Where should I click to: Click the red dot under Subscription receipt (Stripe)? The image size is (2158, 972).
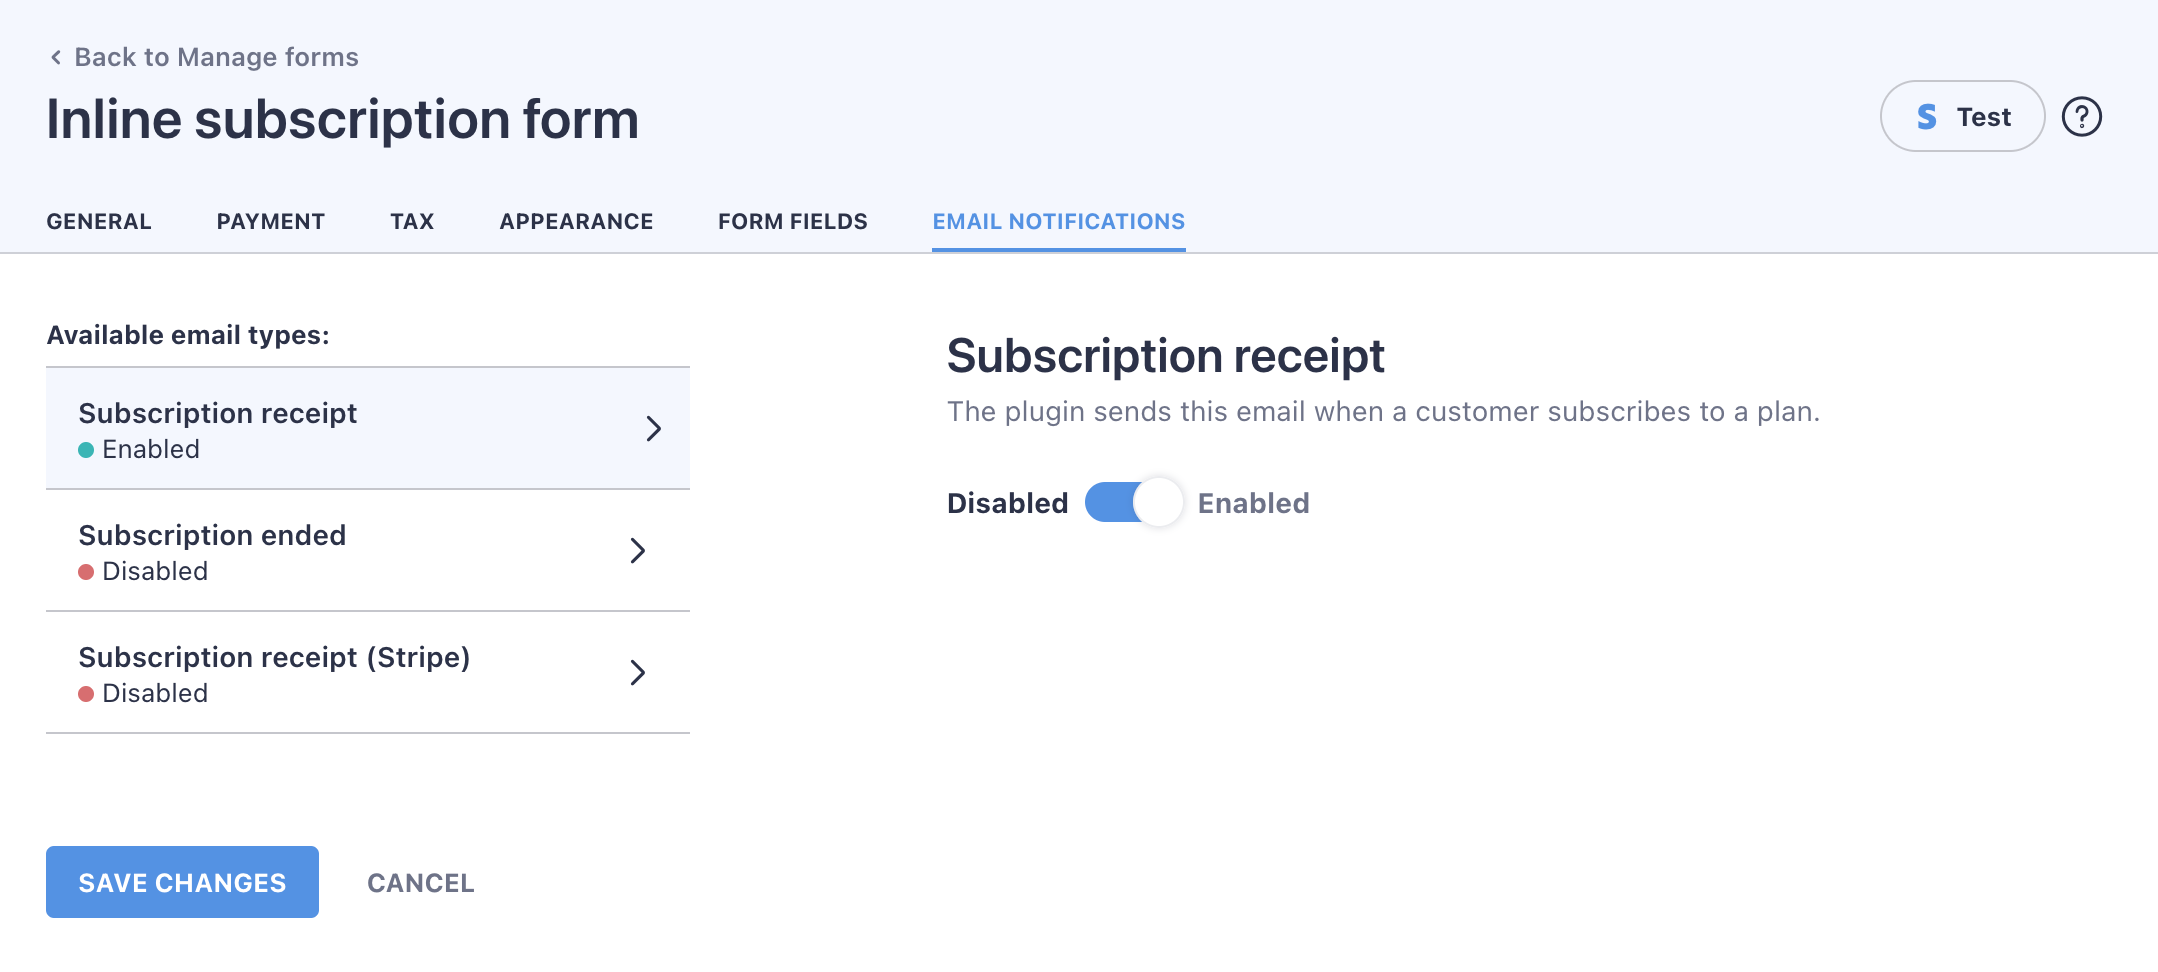pyautogui.click(x=86, y=694)
